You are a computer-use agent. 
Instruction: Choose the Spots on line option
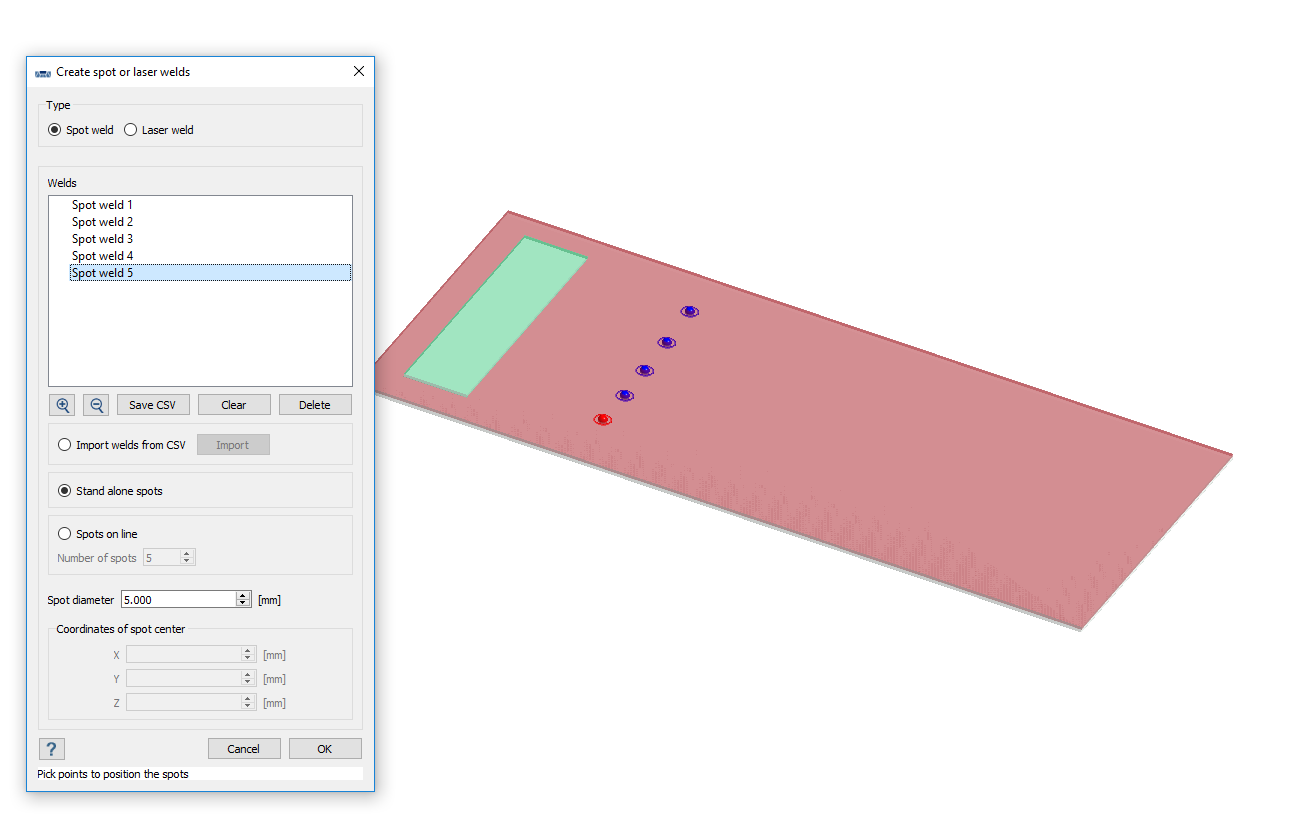click(x=65, y=534)
